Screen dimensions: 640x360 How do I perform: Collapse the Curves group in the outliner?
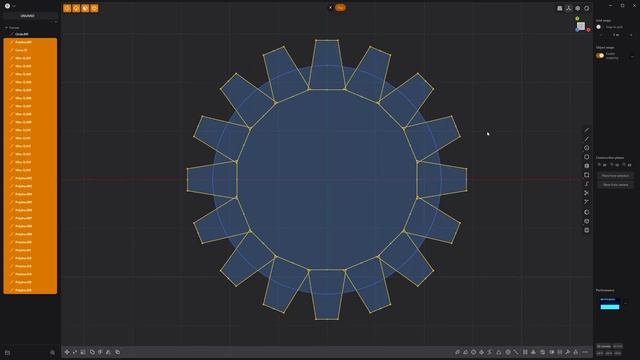(x=7, y=28)
